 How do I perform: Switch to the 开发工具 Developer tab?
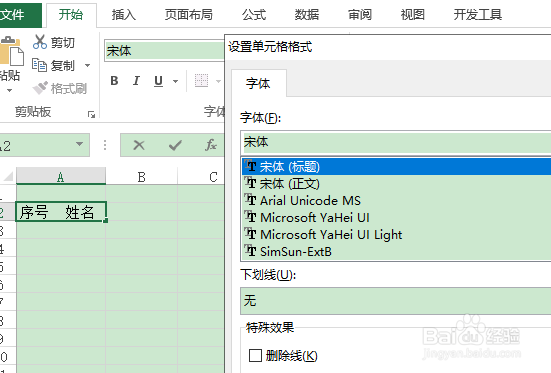(478, 15)
